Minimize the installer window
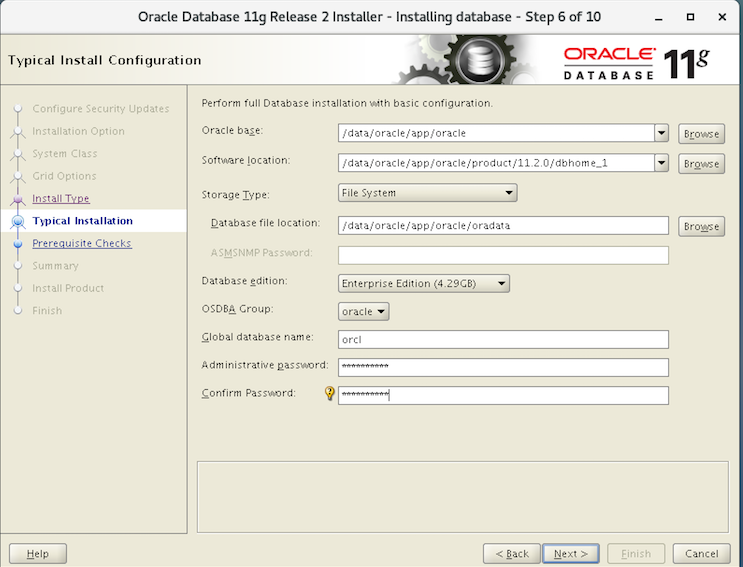Viewport: 743px width, 567px height. (x=659, y=18)
